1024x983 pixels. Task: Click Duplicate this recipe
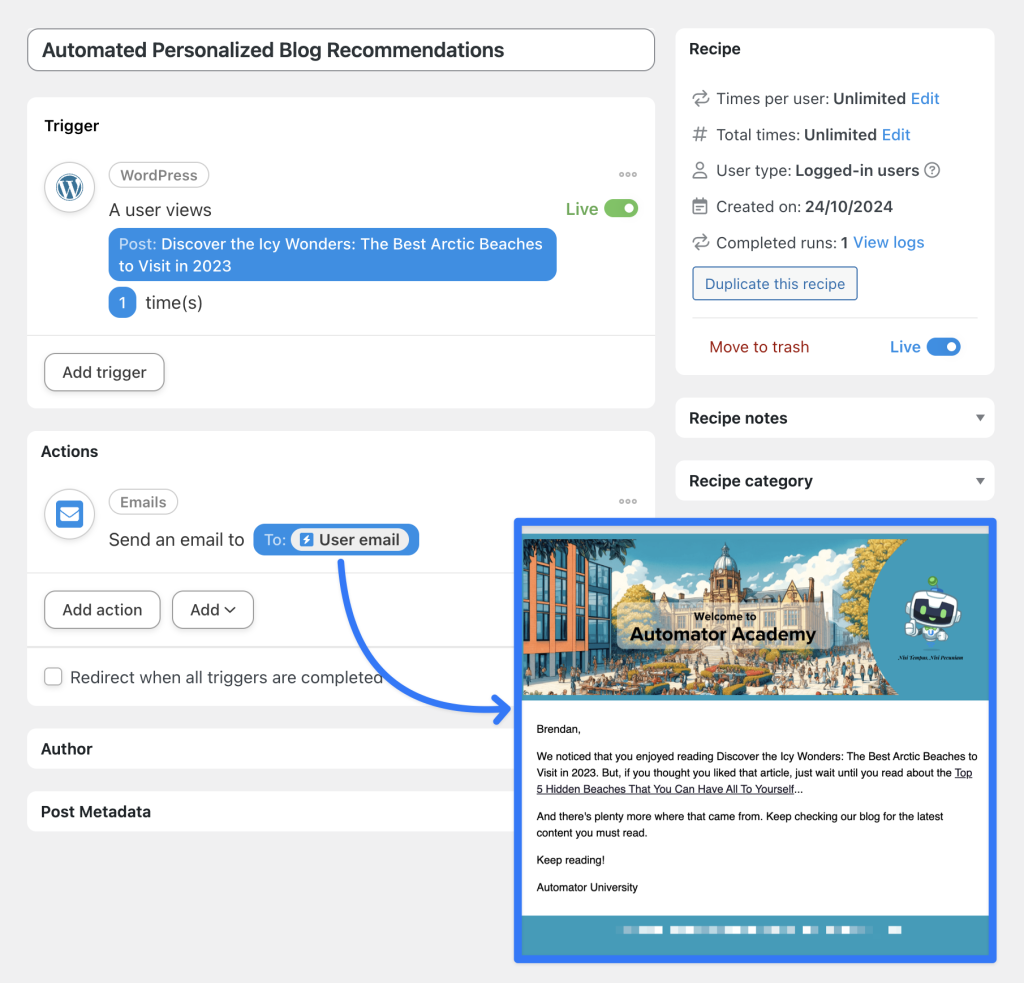click(x=774, y=283)
